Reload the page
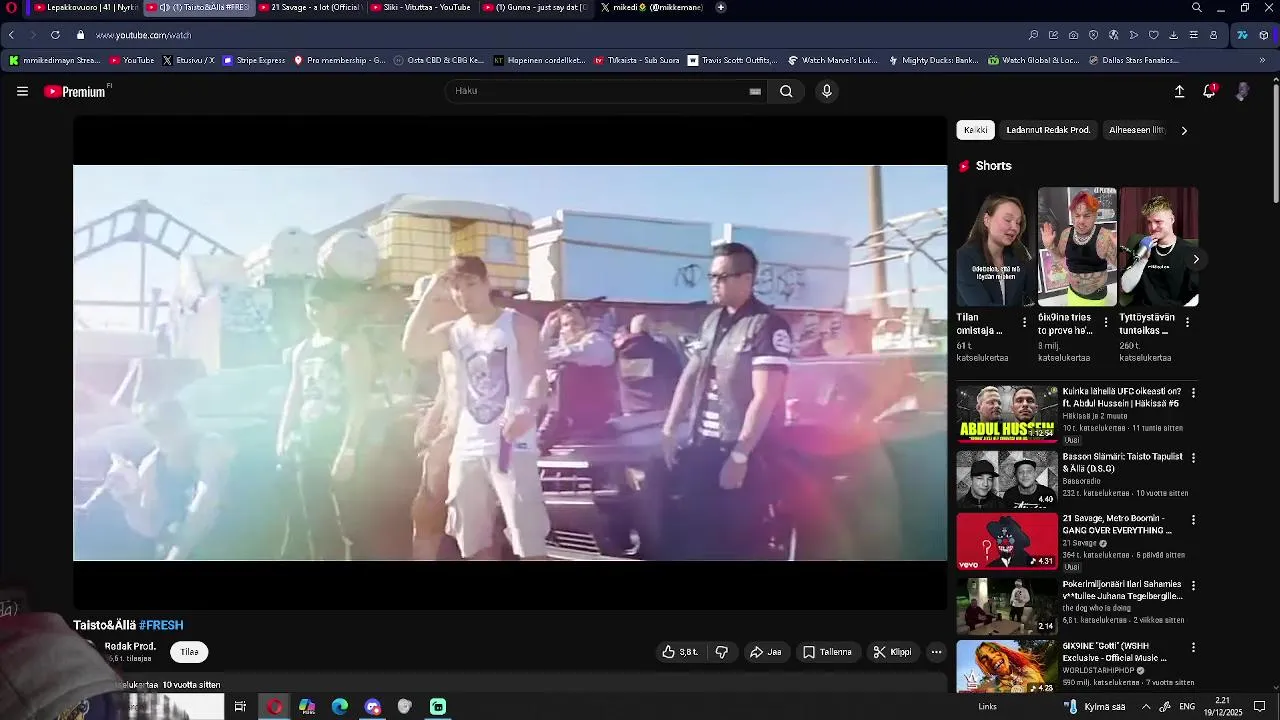1280x720 pixels. (x=55, y=35)
